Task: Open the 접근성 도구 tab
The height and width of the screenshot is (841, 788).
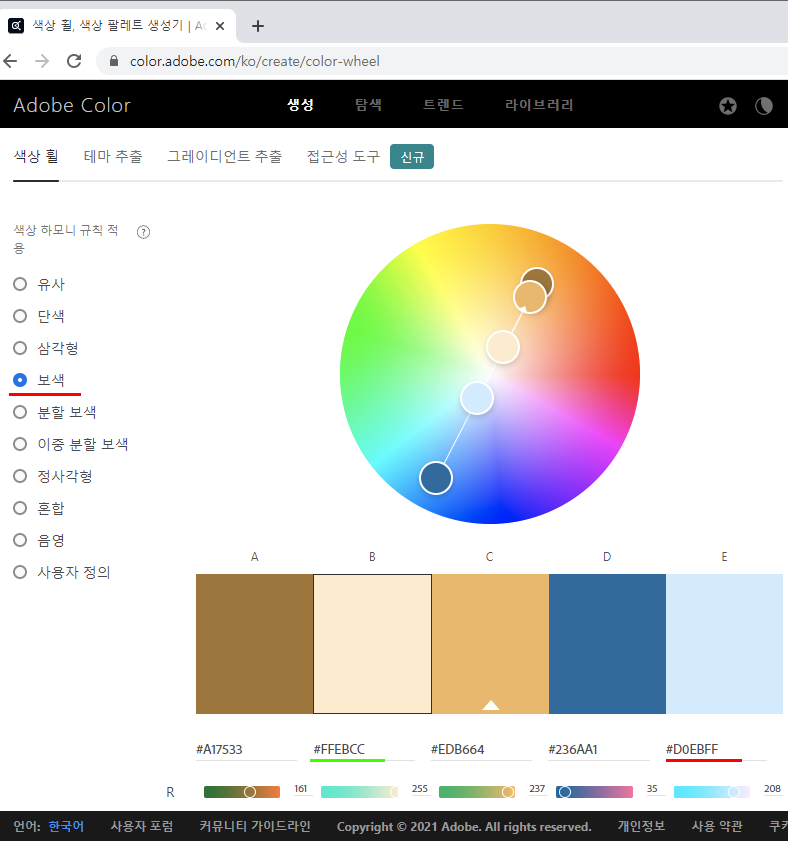Action: coord(343,157)
